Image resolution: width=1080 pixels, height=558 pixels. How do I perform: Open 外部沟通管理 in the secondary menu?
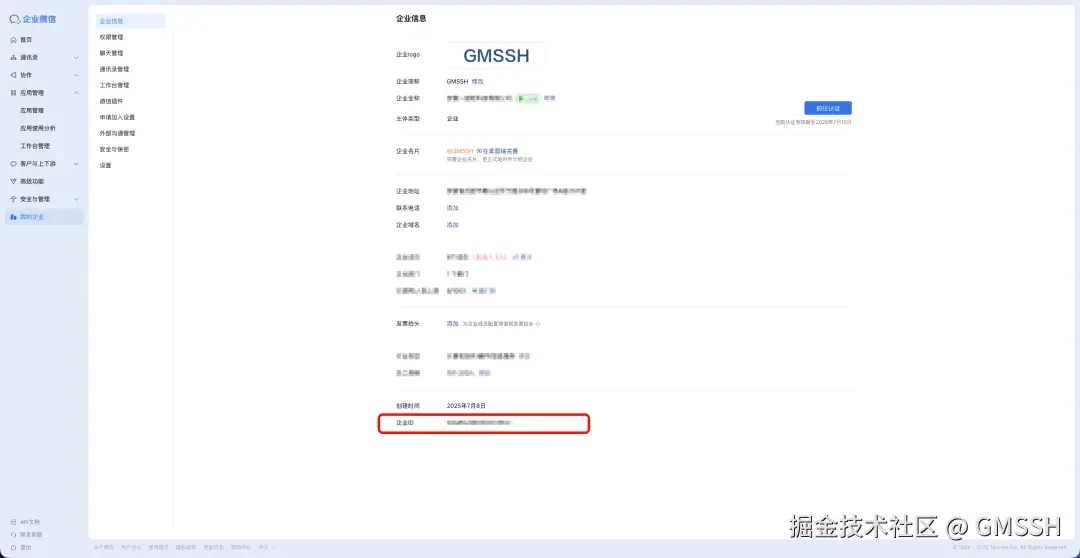click(x=117, y=133)
